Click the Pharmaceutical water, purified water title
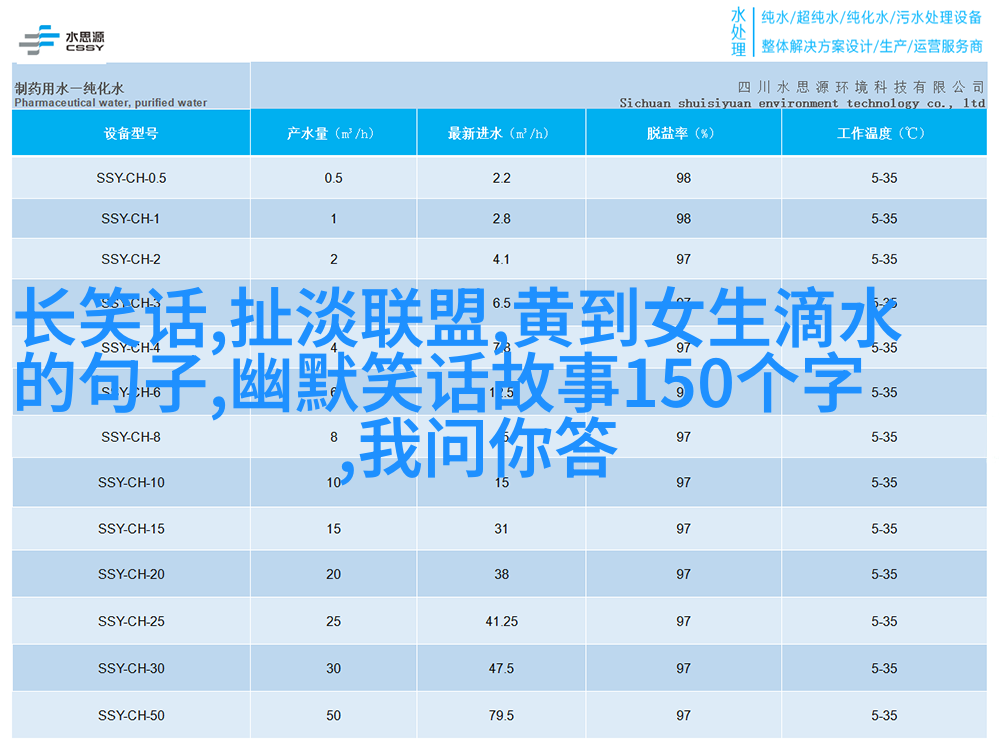This screenshot has width=1000, height=749. 111,102
